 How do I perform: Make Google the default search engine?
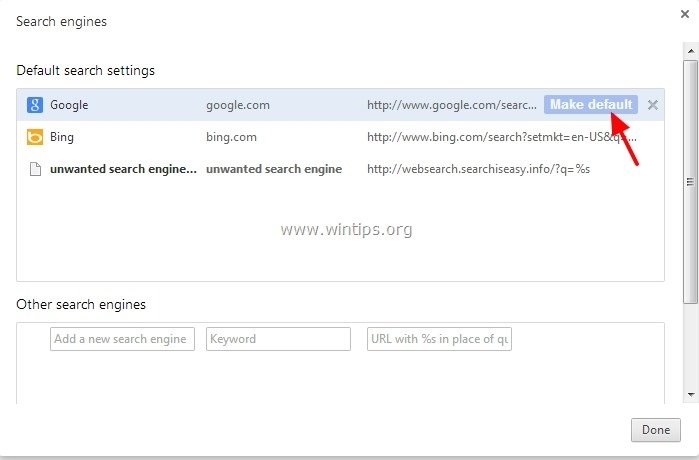(590, 105)
